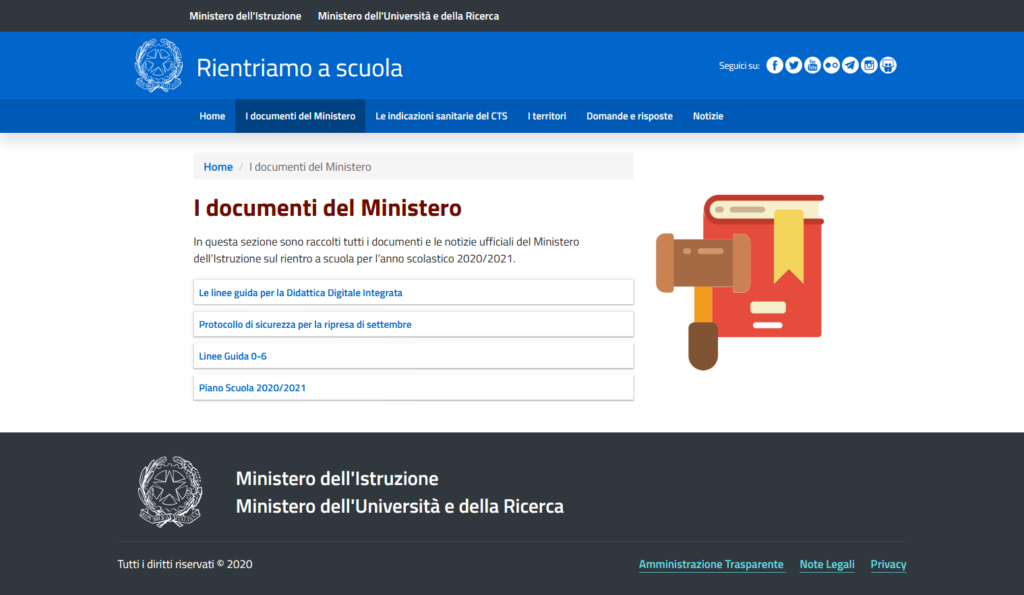Click footer text Ministero dell'Università e della Ricerca

pyautogui.click(x=400, y=506)
